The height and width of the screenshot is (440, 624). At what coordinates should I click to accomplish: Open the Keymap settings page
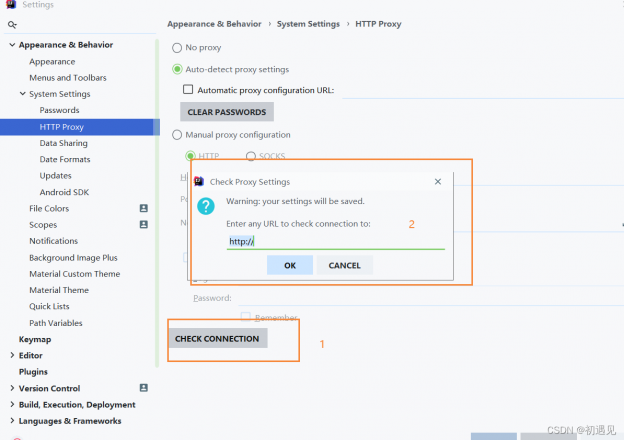(35, 339)
